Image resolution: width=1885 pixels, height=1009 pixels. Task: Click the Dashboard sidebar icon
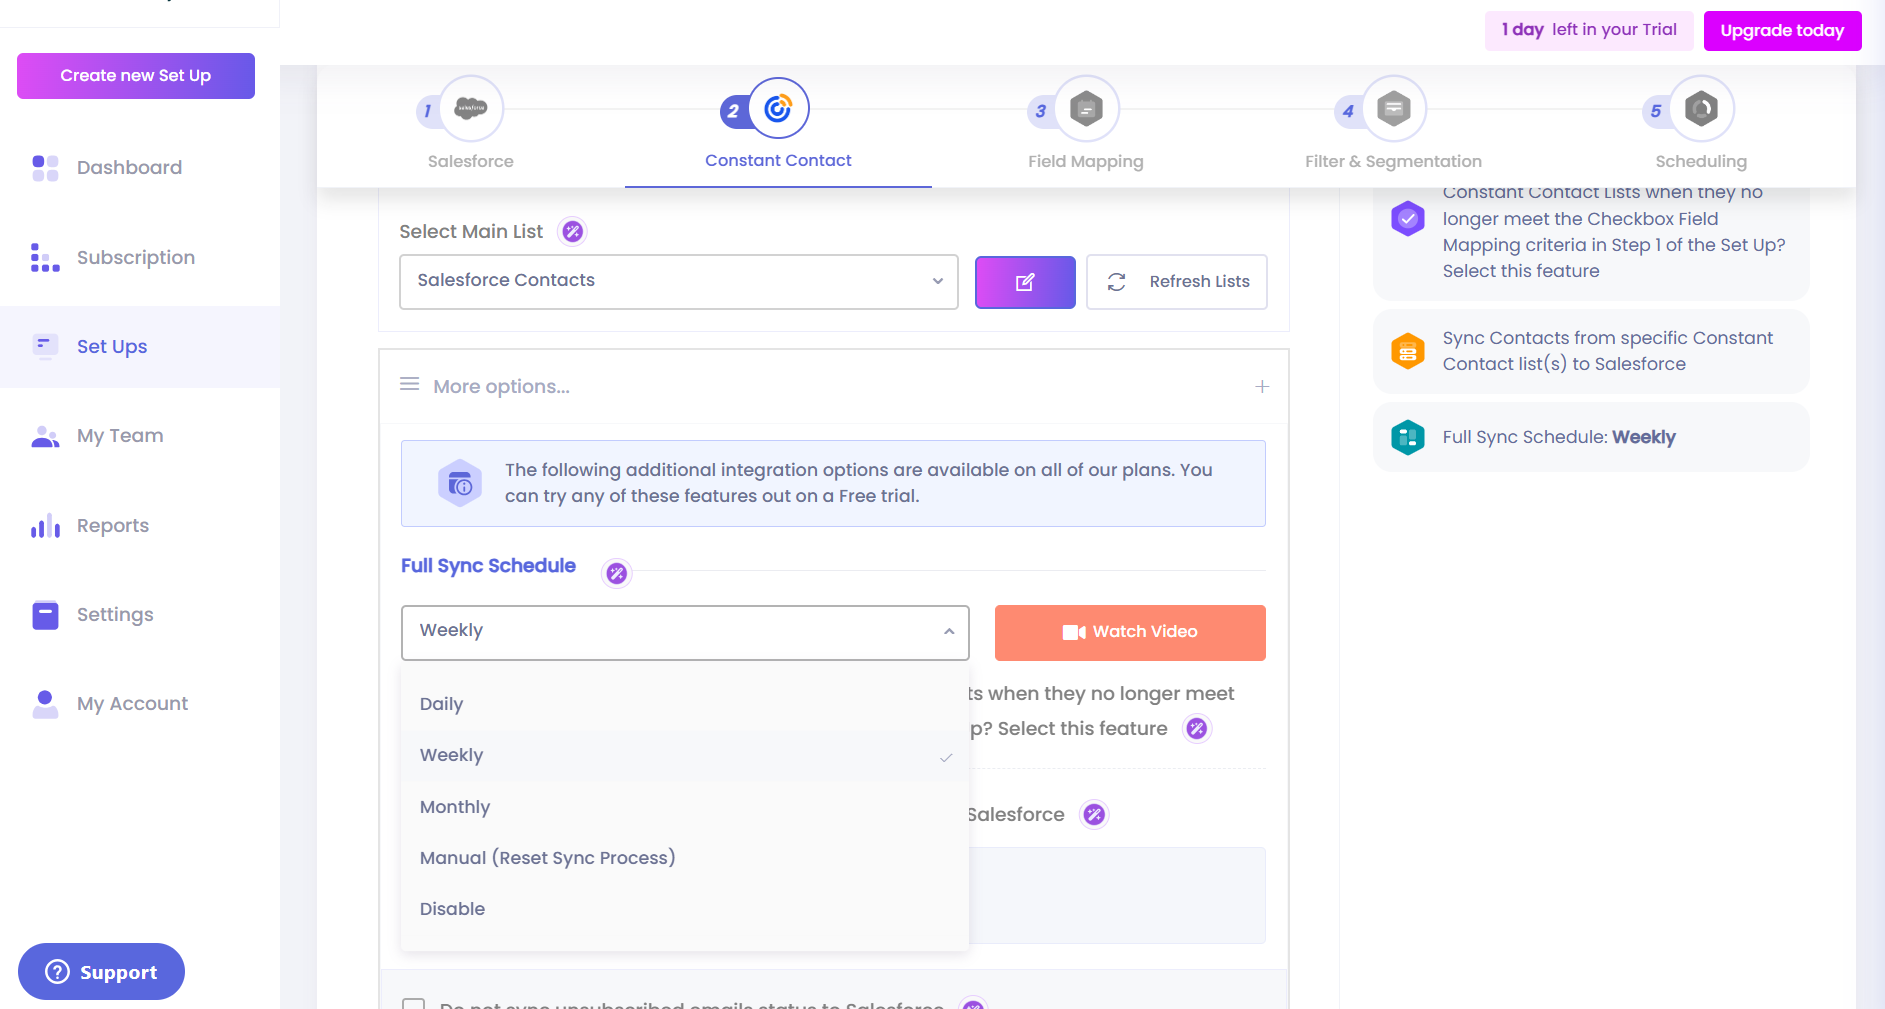(x=45, y=168)
